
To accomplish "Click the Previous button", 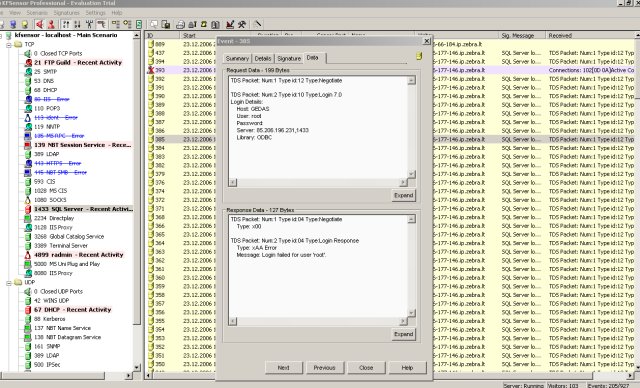I will click(325, 368).
